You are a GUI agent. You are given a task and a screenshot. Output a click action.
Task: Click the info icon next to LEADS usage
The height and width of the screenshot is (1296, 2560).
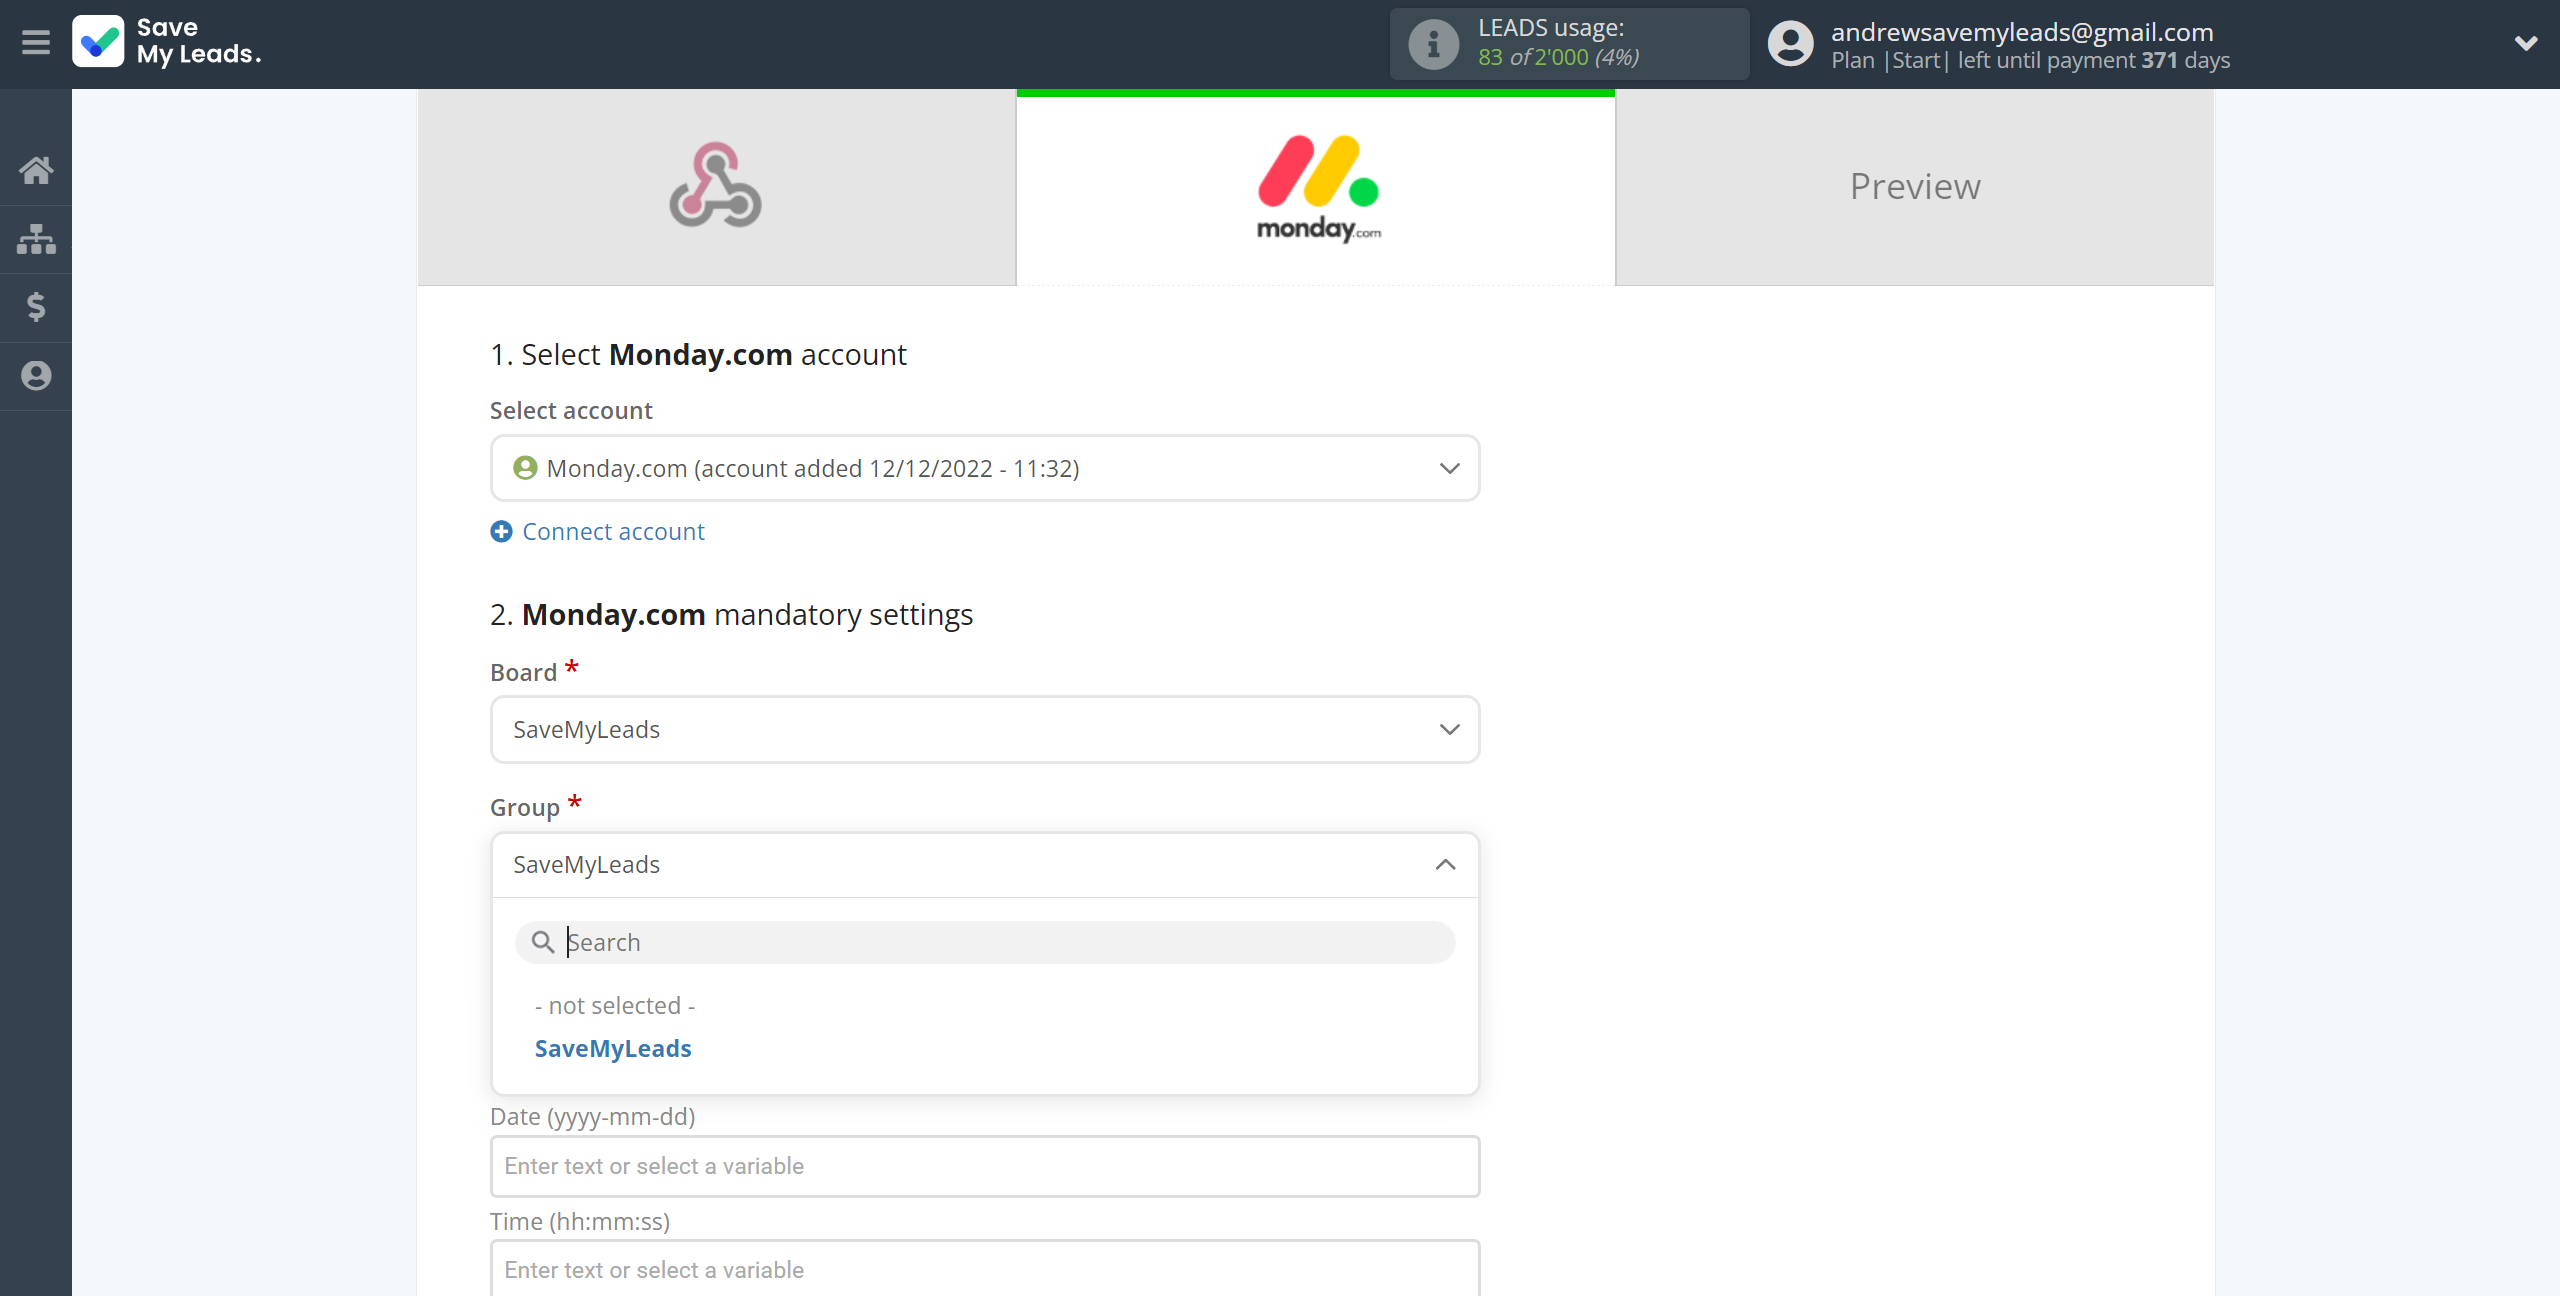tap(1431, 45)
